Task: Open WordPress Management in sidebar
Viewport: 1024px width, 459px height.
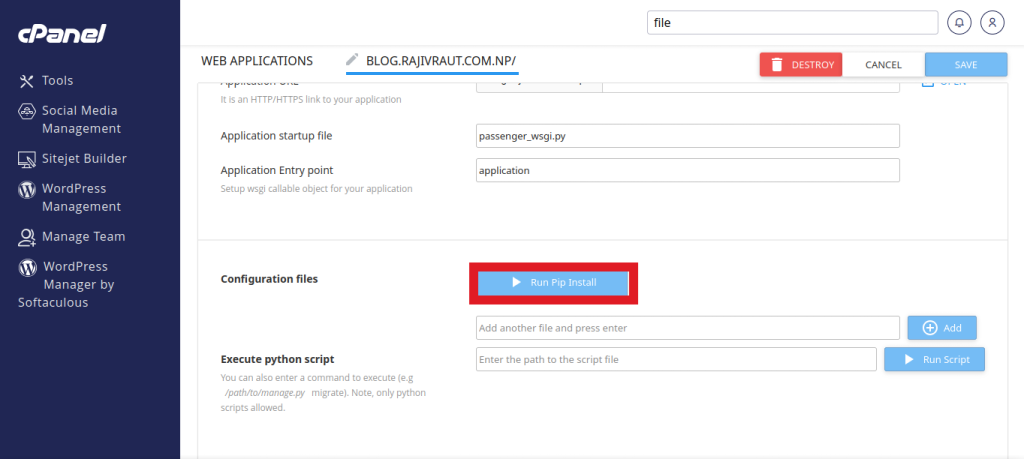Action: [81, 197]
